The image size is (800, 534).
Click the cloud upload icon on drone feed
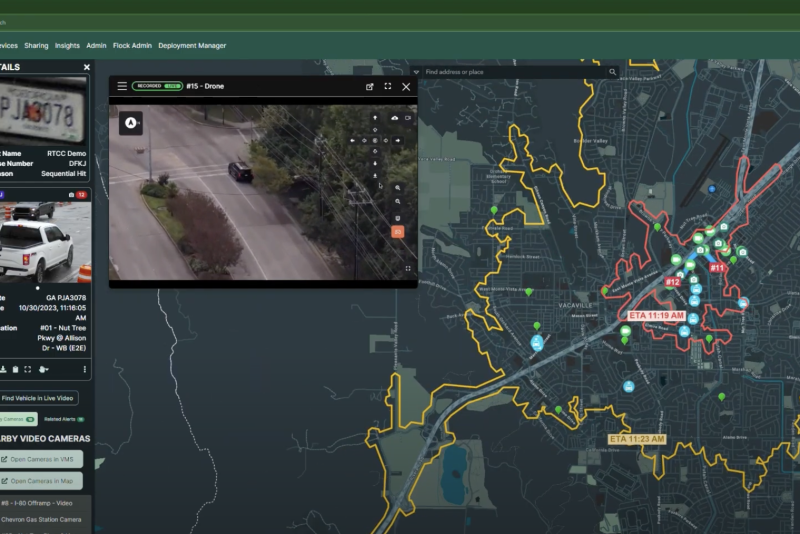pyautogui.click(x=394, y=118)
